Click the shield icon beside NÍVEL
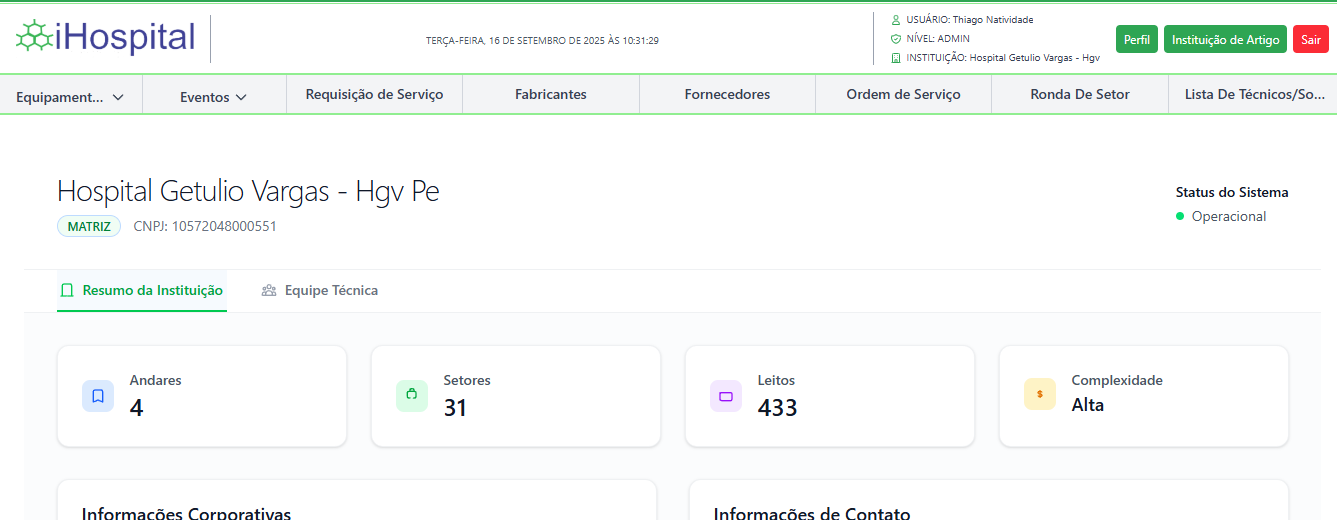Image resolution: width=1337 pixels, height=520 pixels. click(x=896, y=39)
